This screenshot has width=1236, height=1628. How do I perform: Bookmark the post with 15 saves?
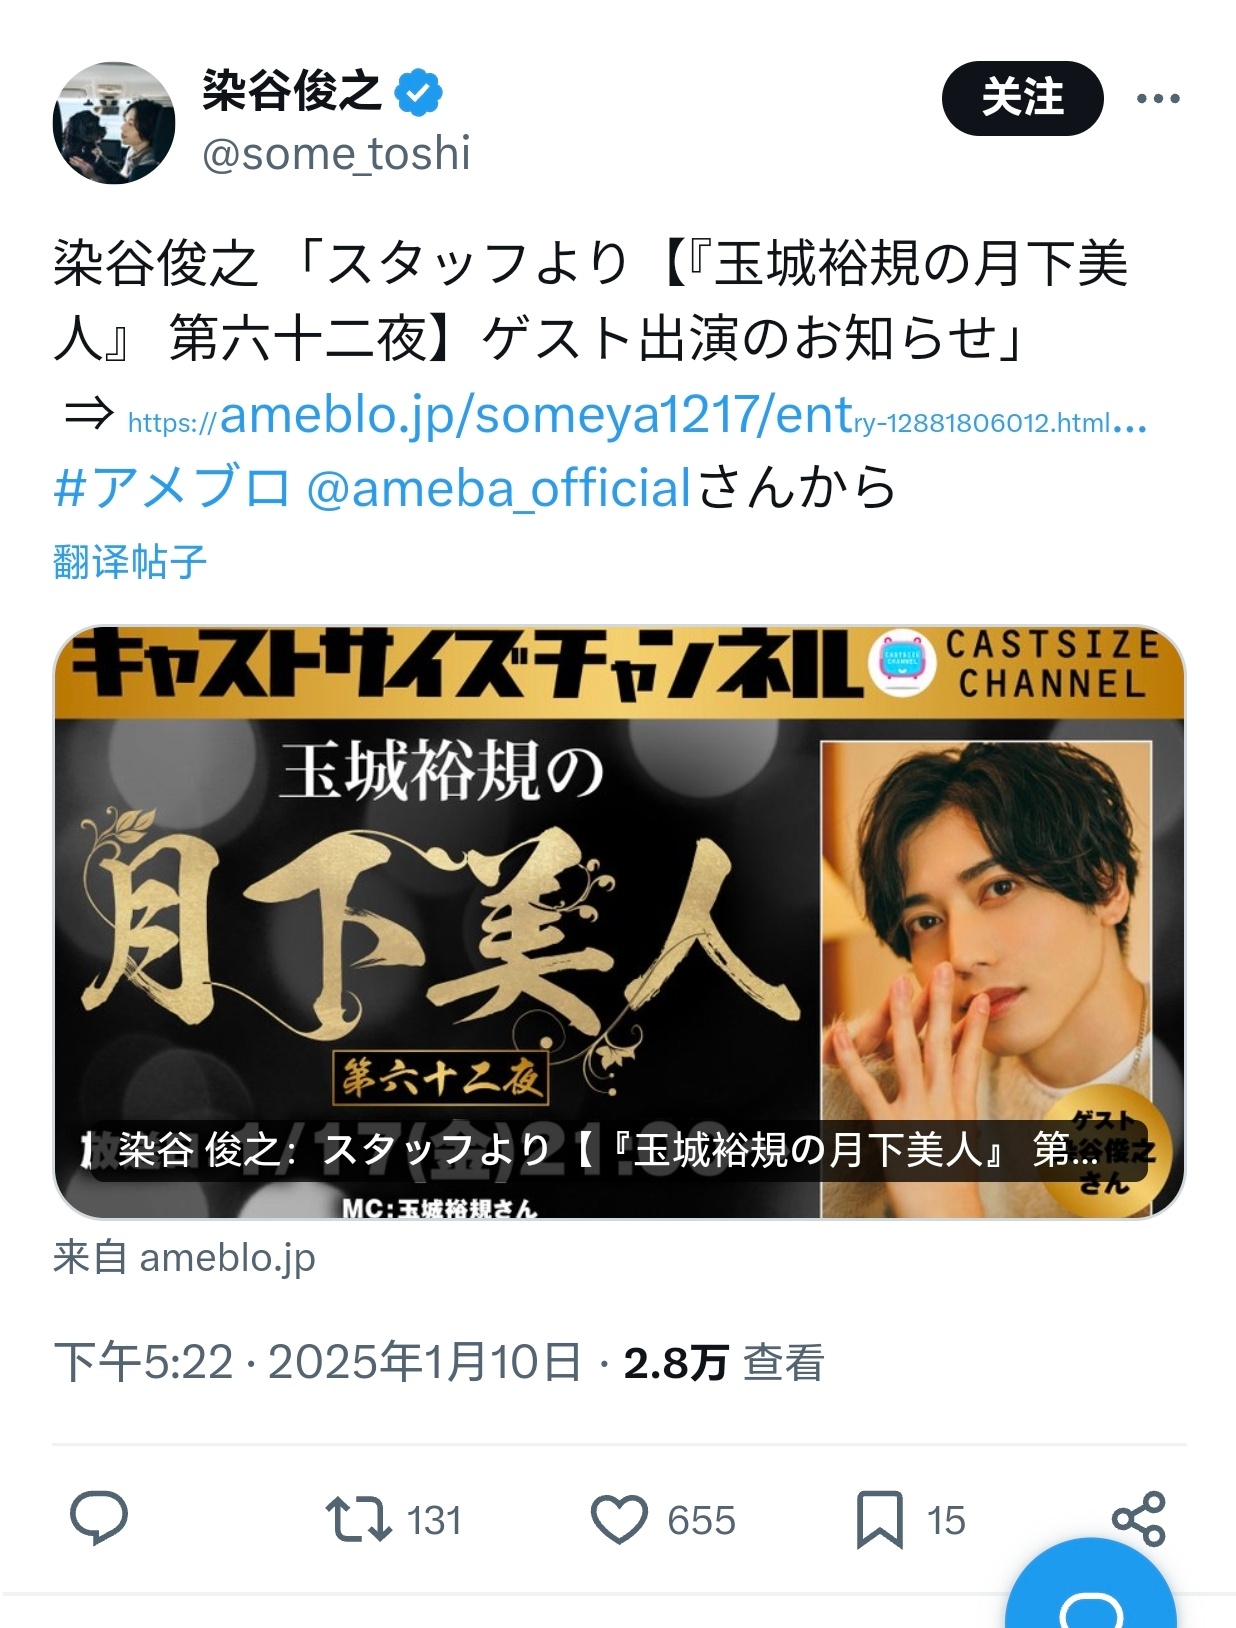pyautogui.click(x=910, y=1519)
